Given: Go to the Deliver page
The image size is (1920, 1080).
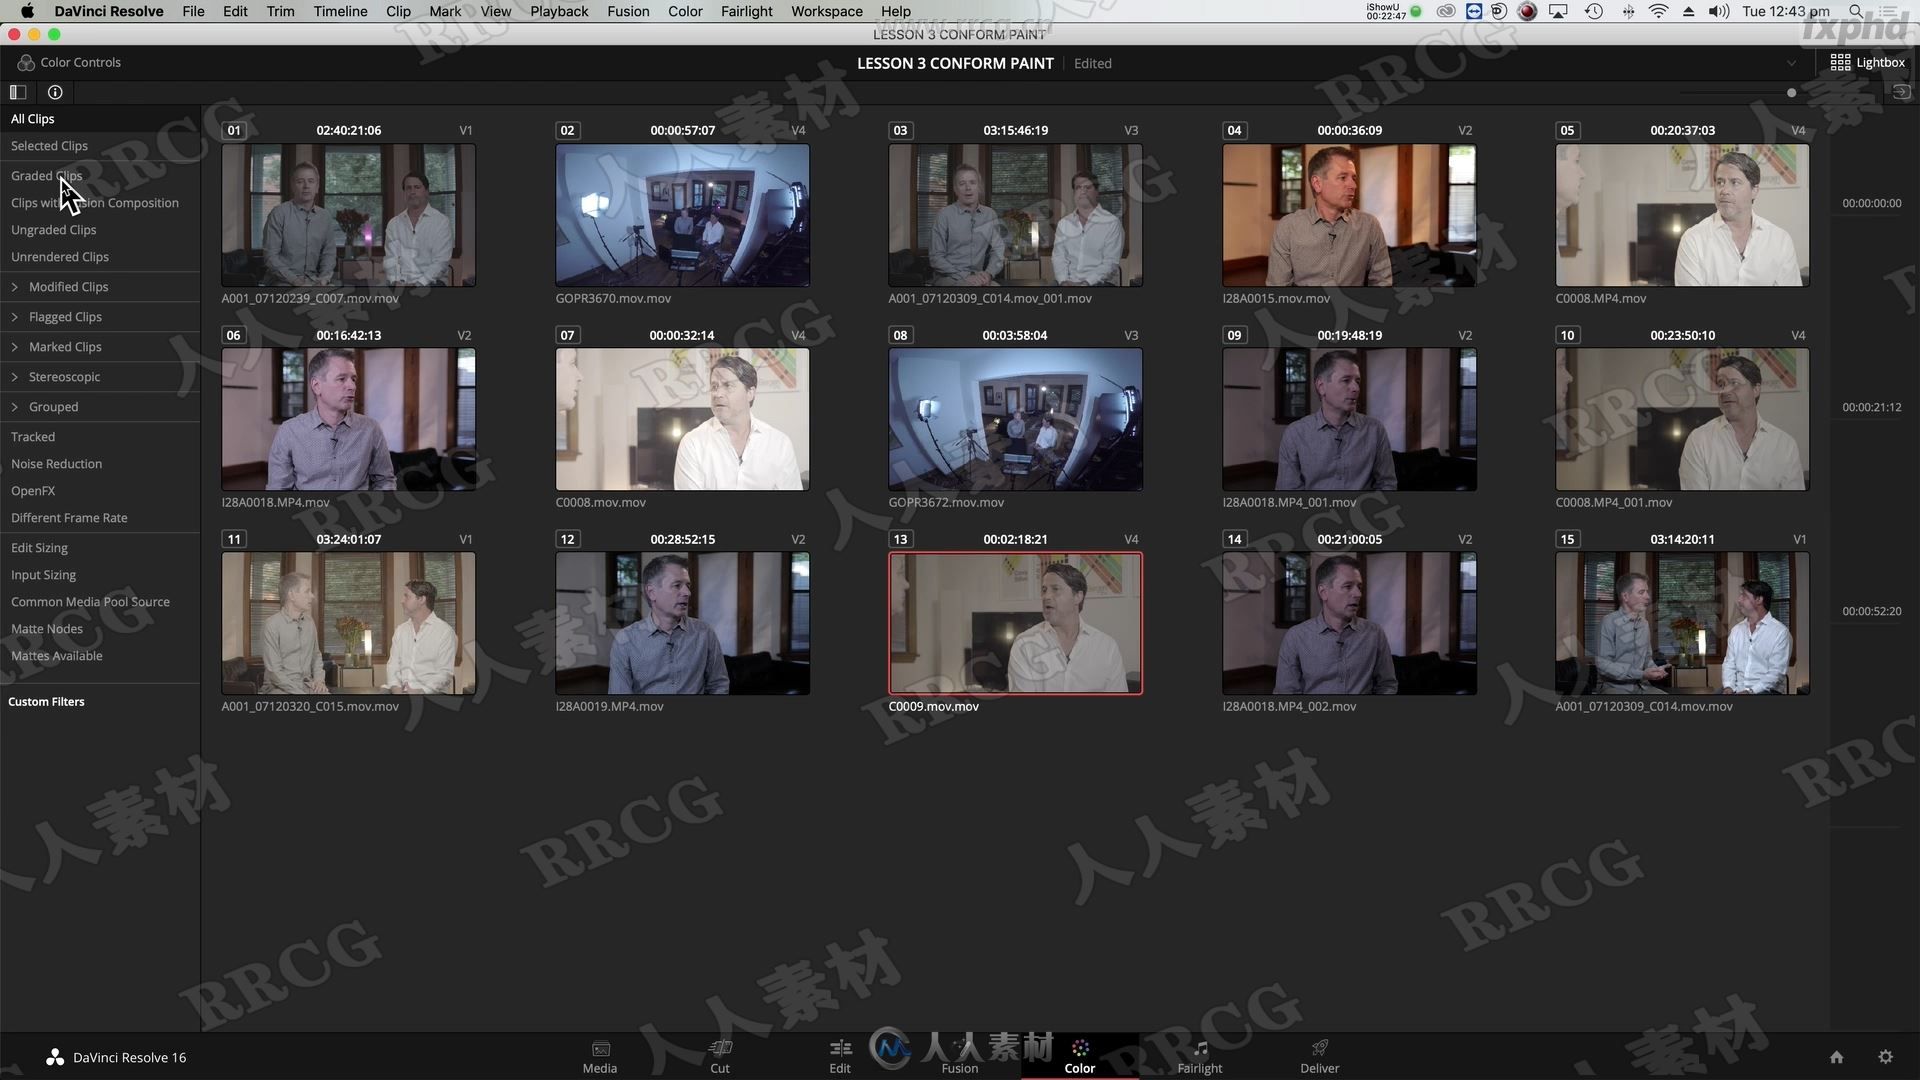Looking at the screenshot, I should click(x=1320, y=1056).
